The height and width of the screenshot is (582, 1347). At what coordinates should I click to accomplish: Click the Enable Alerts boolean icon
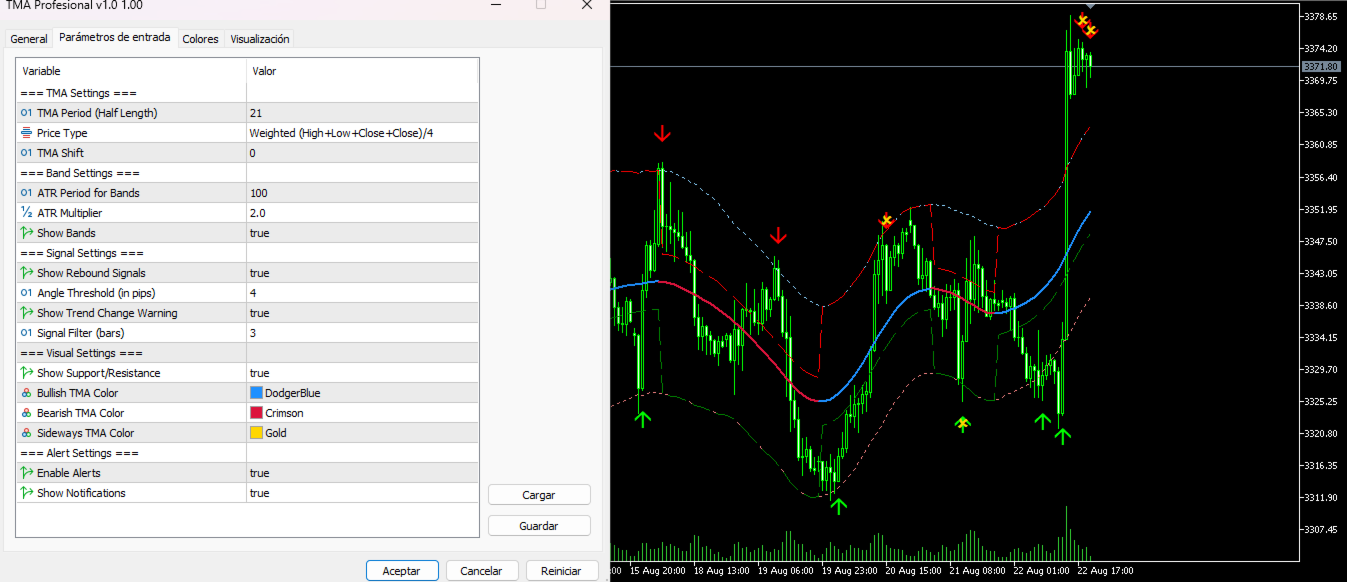tap(26, 473)
